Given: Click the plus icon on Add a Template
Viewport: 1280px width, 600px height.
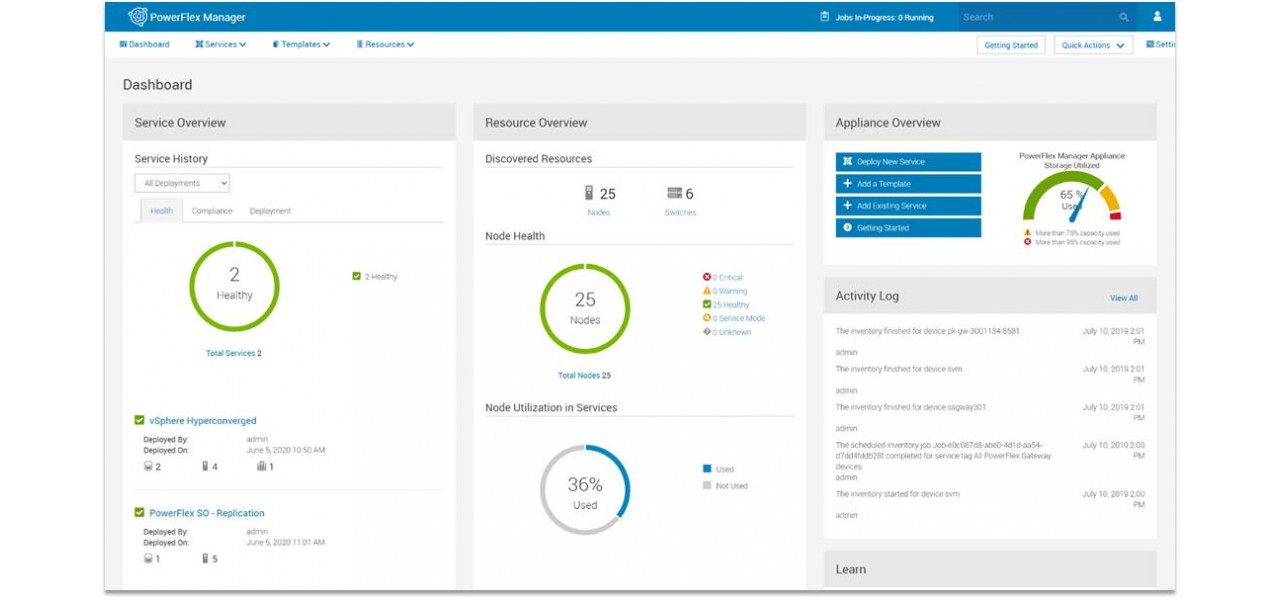Looking at the screenshot, I should (847, 184).
